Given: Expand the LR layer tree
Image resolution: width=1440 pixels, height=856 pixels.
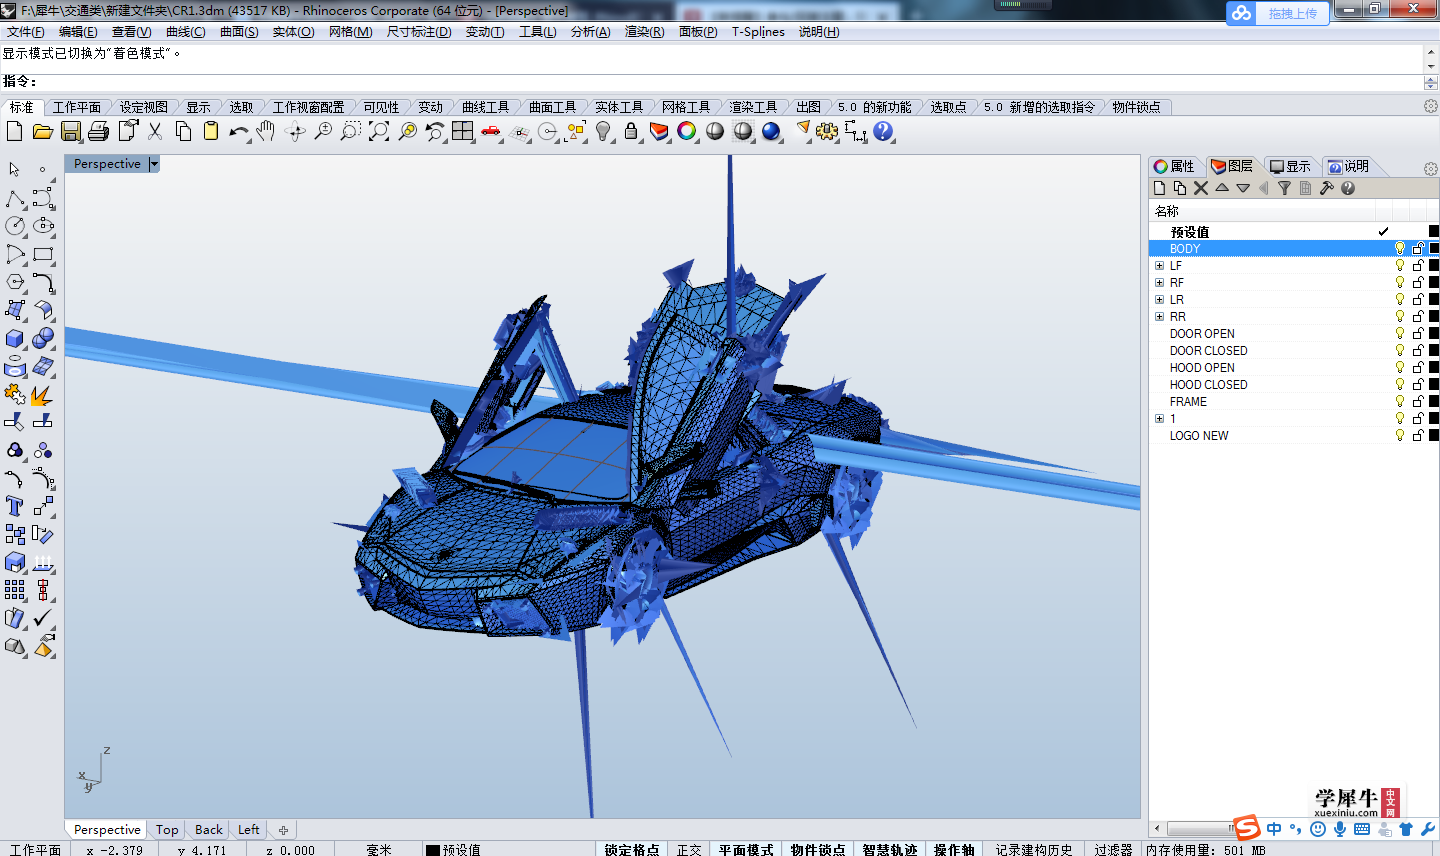Looking at the screenshot, I should tap(1159, 300).
